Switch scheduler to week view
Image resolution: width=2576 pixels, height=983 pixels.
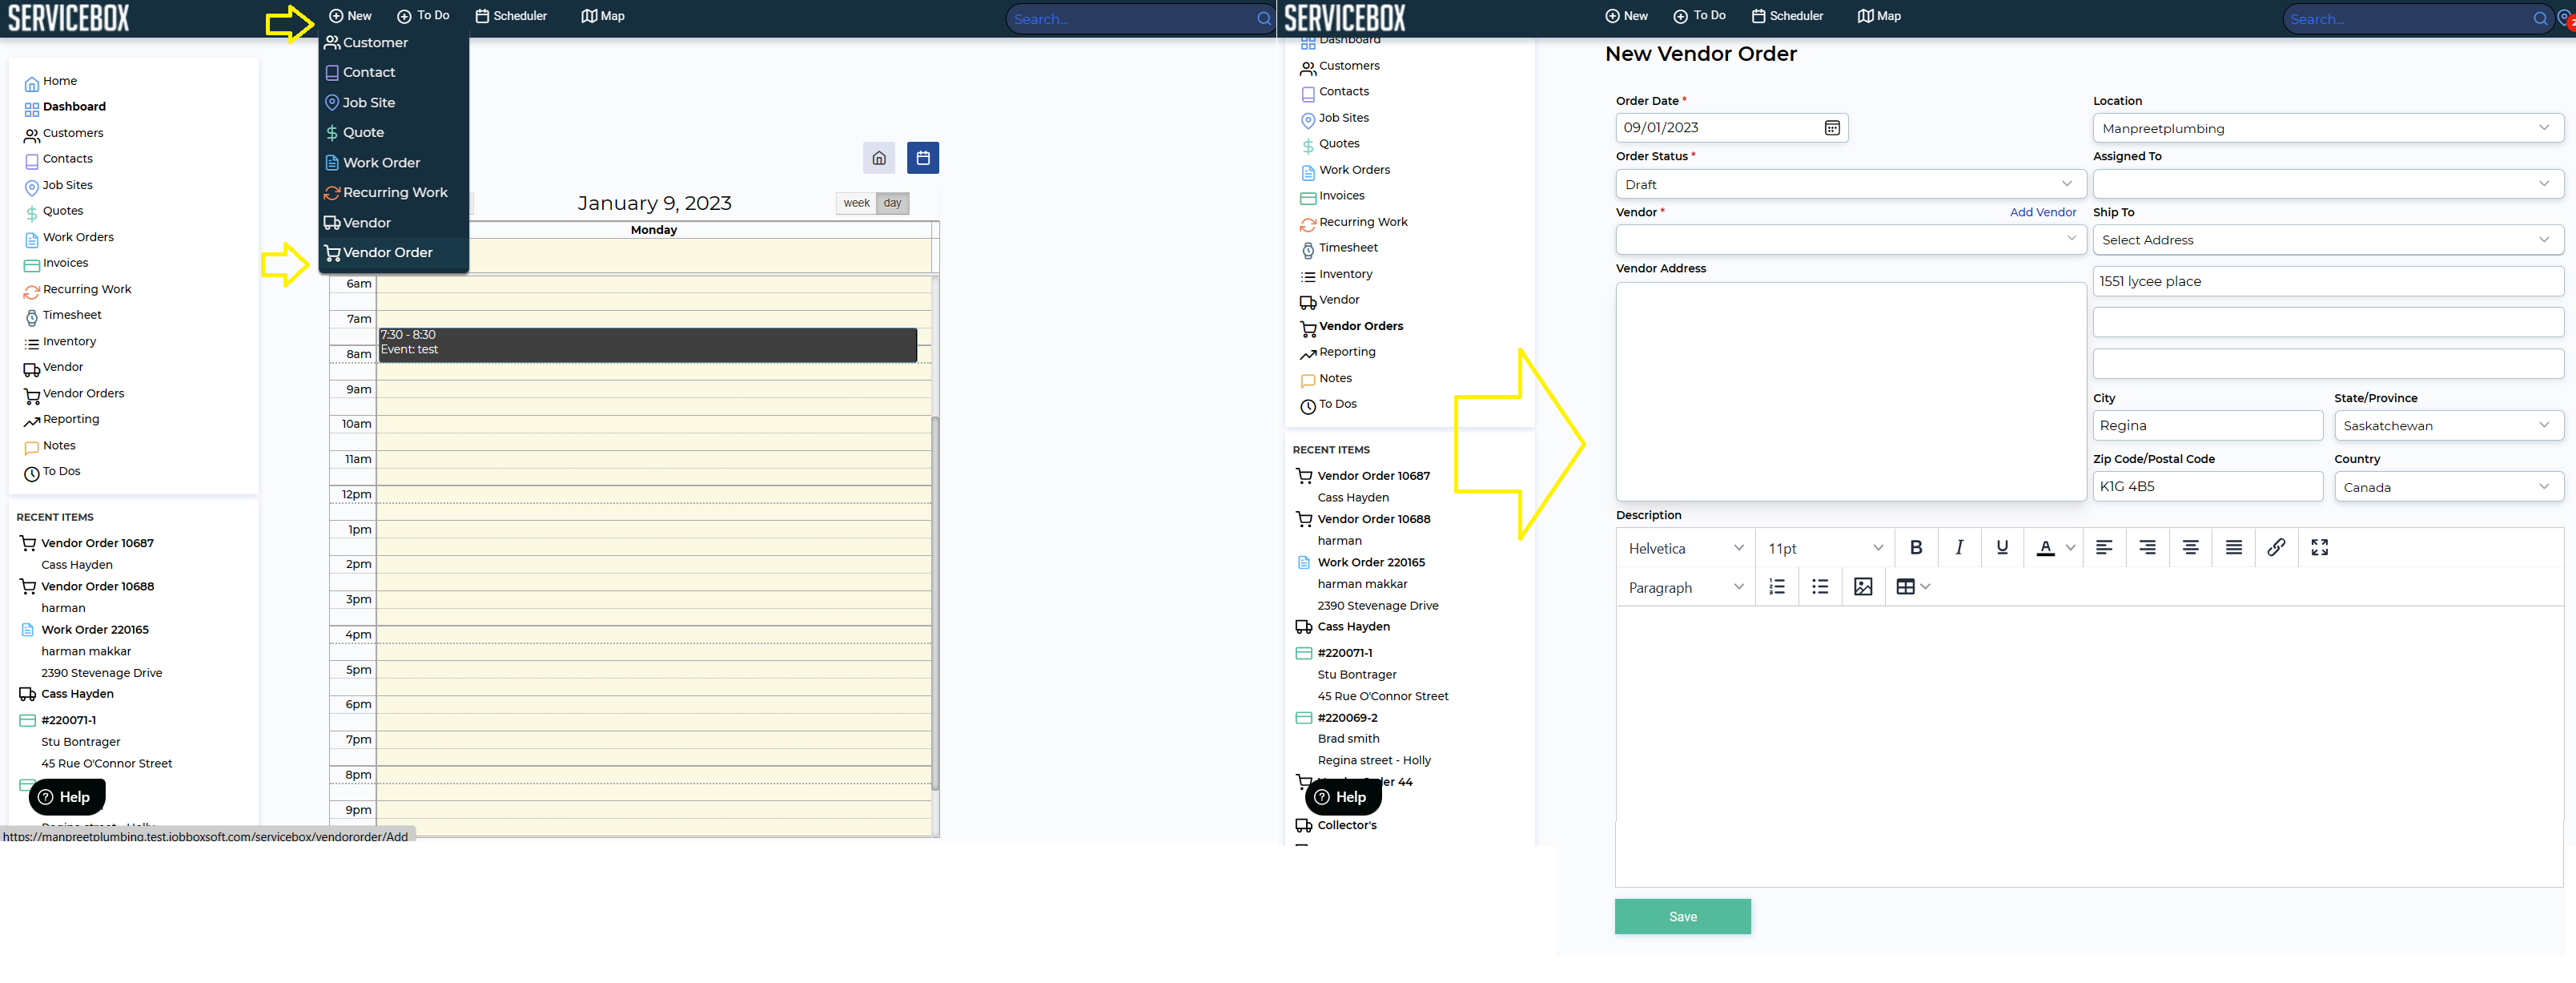coord(856,203)
